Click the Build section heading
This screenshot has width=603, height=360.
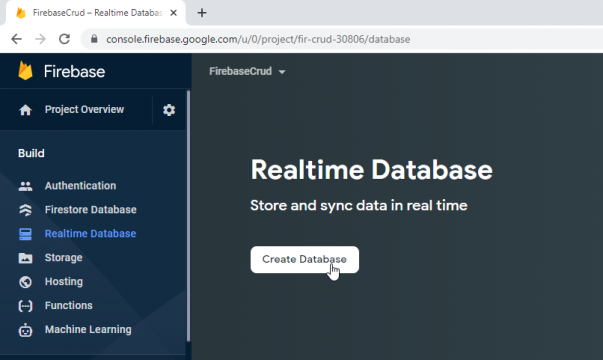tap(31, 153)
